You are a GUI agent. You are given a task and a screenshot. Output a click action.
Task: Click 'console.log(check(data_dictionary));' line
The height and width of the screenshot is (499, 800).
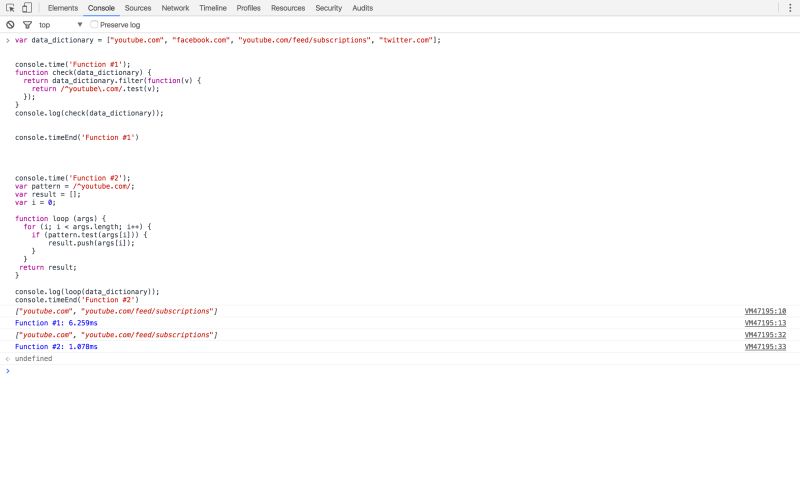pyautogui.click(x=89, y=113)
